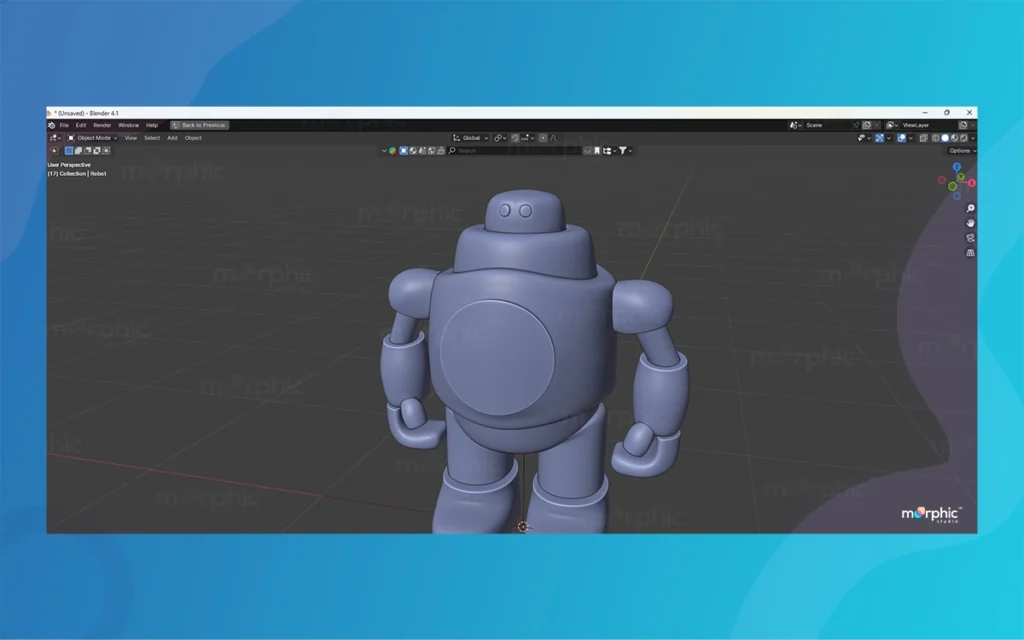Click the Scene name field

click(x=827, y=125)
